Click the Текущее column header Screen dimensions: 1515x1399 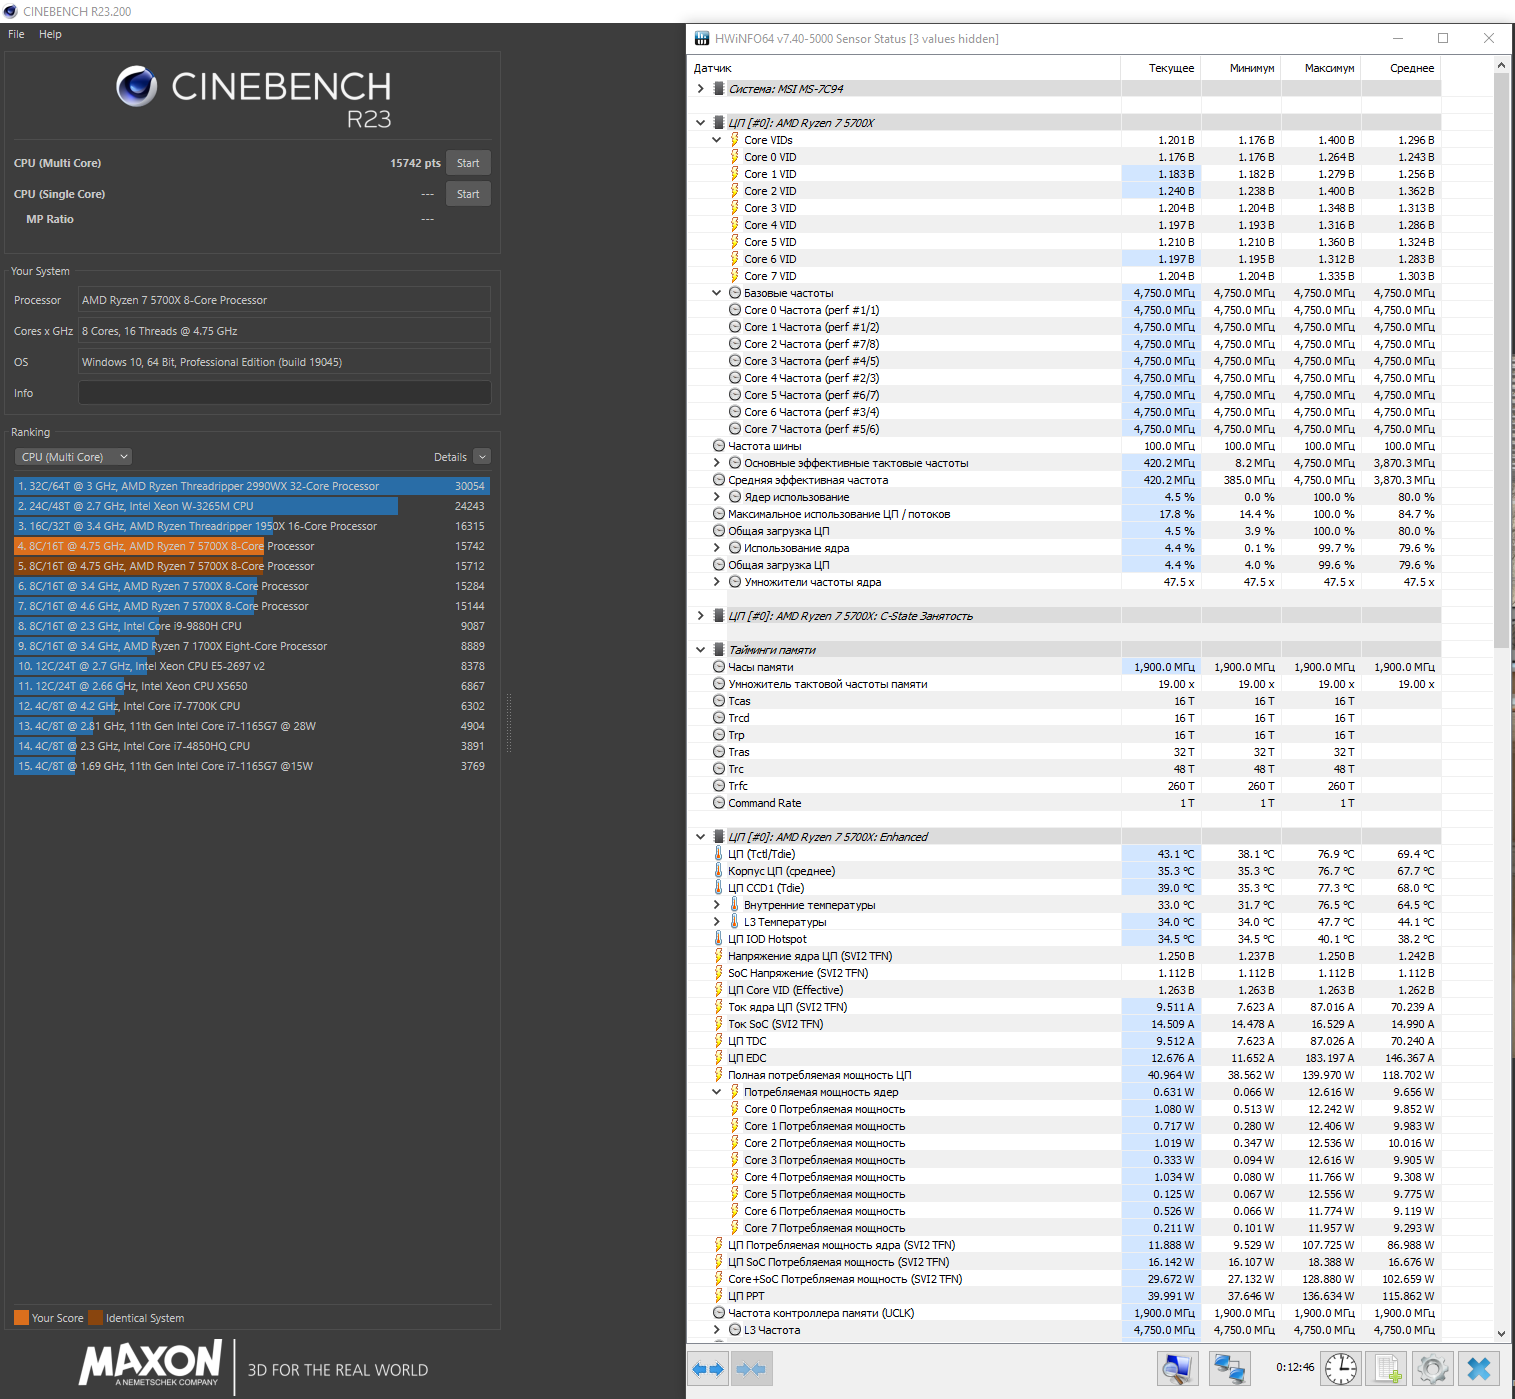coord(1161,68)
